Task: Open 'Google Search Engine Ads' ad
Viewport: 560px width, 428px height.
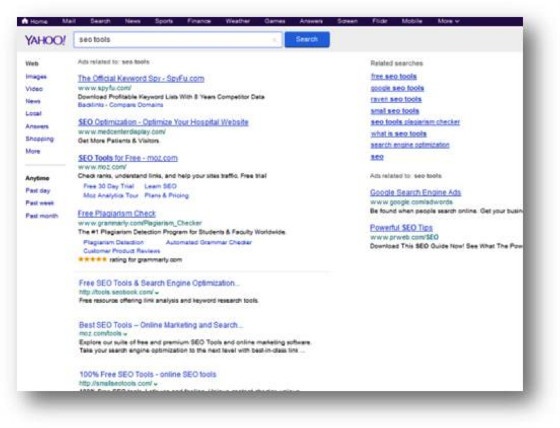Action: tap(415, 192)
